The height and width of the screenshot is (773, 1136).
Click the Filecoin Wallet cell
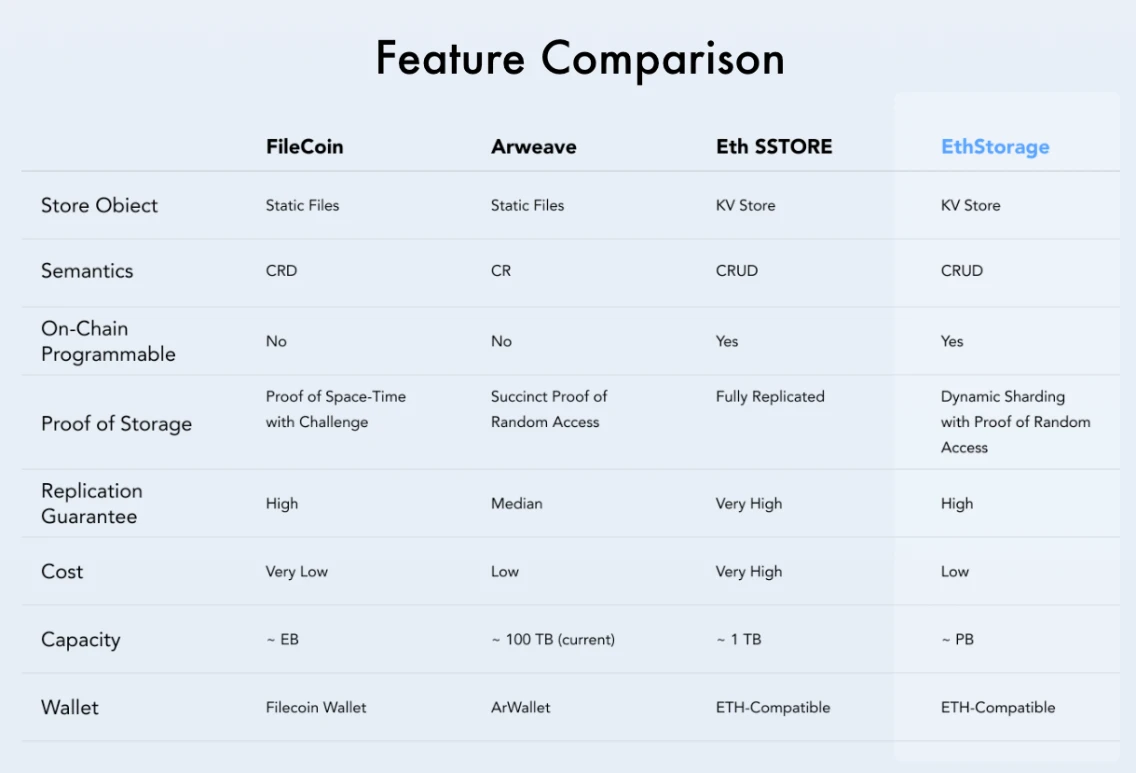pyautogui.click(x=316, y=708)
